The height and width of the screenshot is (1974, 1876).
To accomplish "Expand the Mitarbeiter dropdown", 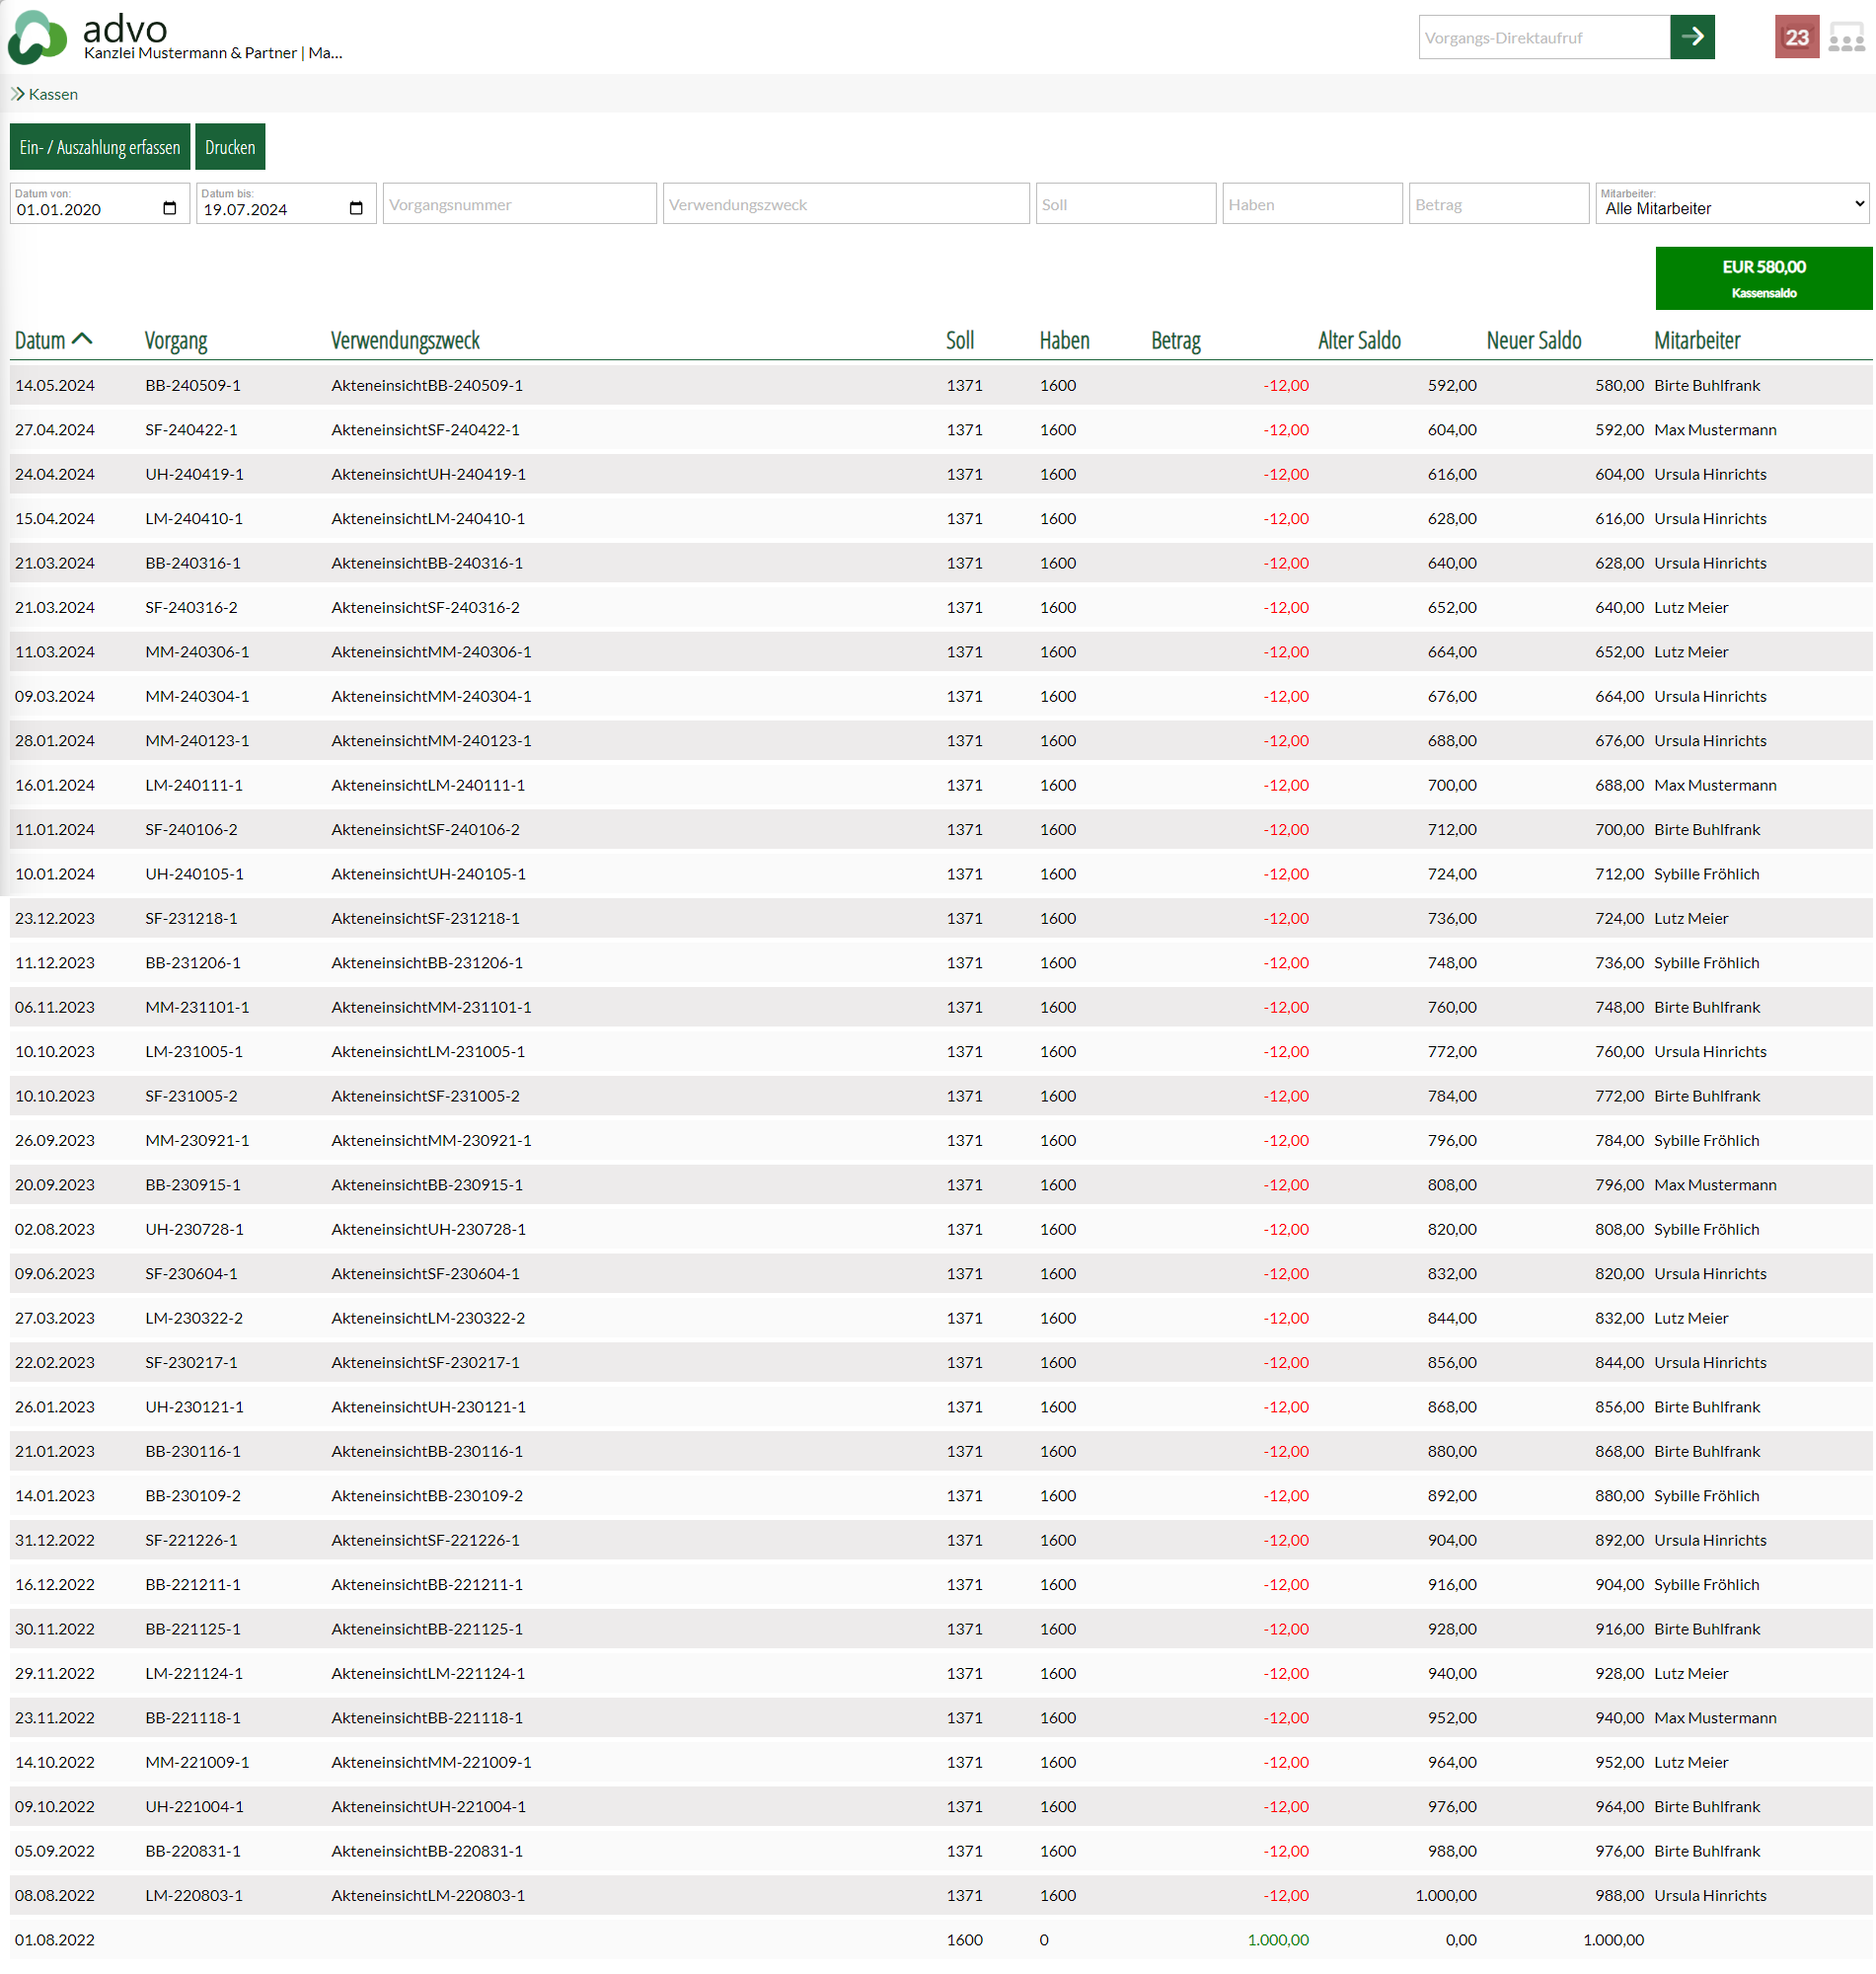I will point(1731,204).
